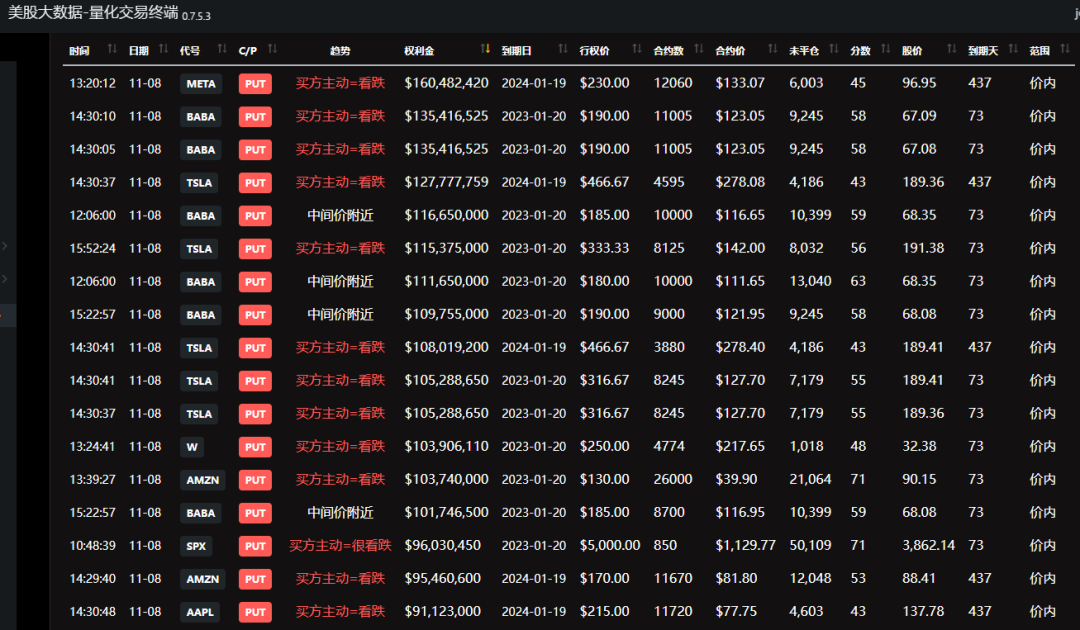Sort by the 范围 column sort icon
The width and height of the screenshot is (1080, 630).
coord(1065,49)
